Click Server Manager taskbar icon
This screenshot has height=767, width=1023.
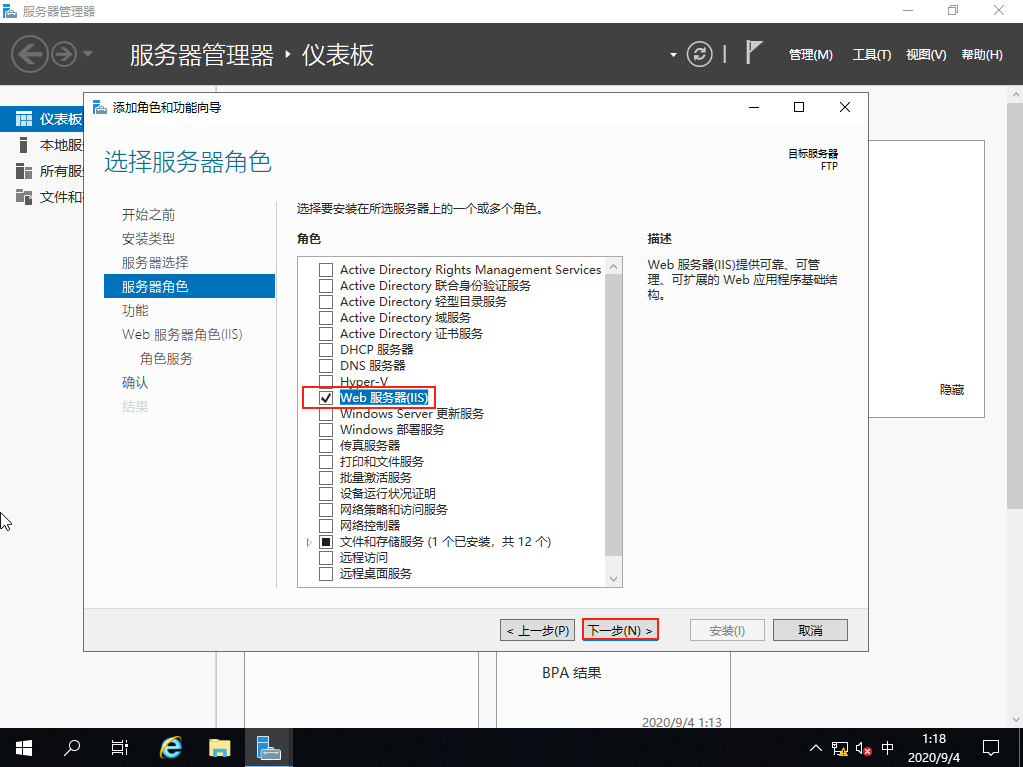tap(268, 747)
